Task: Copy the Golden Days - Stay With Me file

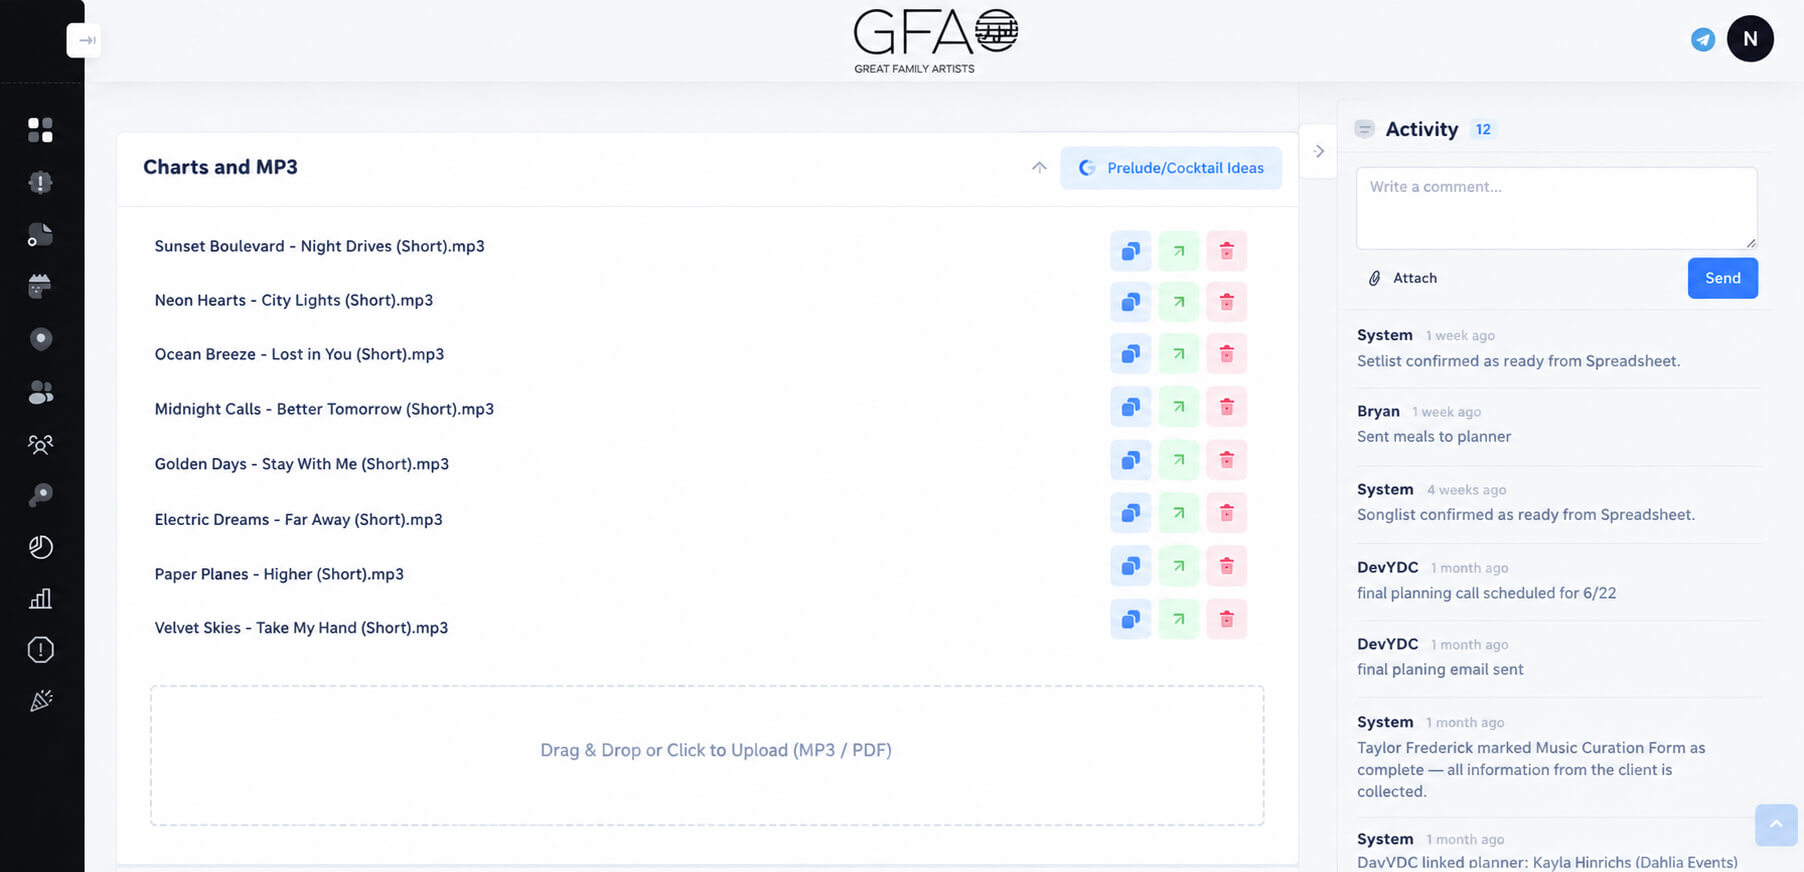Action: [1130, 460]
